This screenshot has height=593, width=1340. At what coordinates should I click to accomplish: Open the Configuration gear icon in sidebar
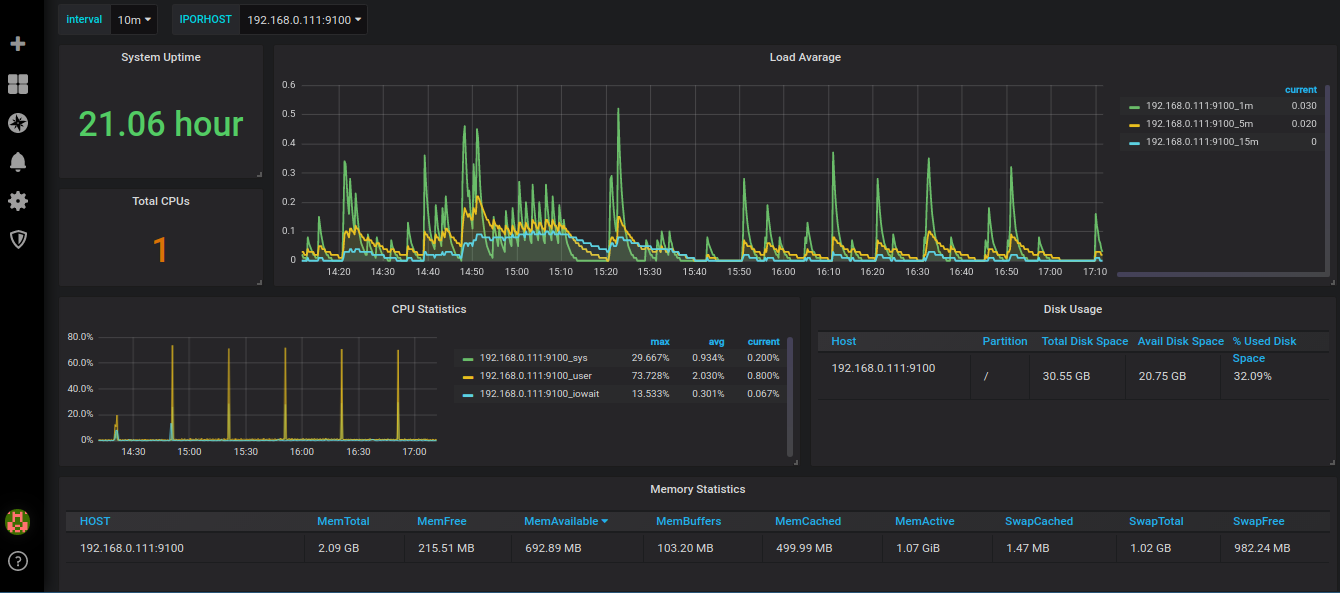pyautogui.click(x=17, y=201)
